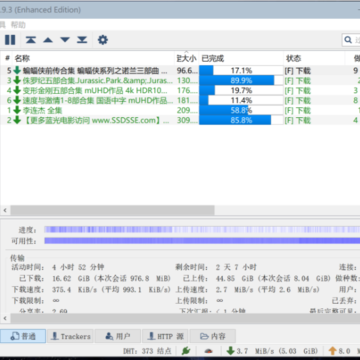Sort by the 名称 column header

tap(93, 59)
